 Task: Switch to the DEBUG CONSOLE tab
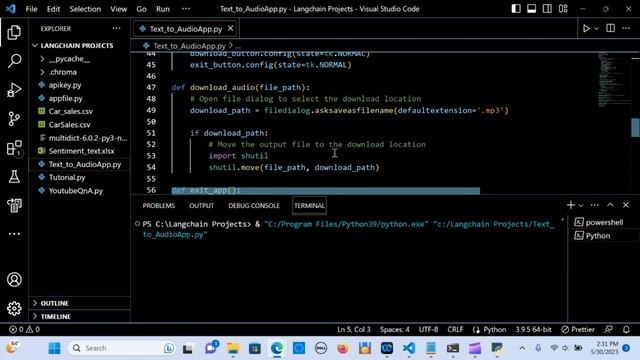pos(254,205)
